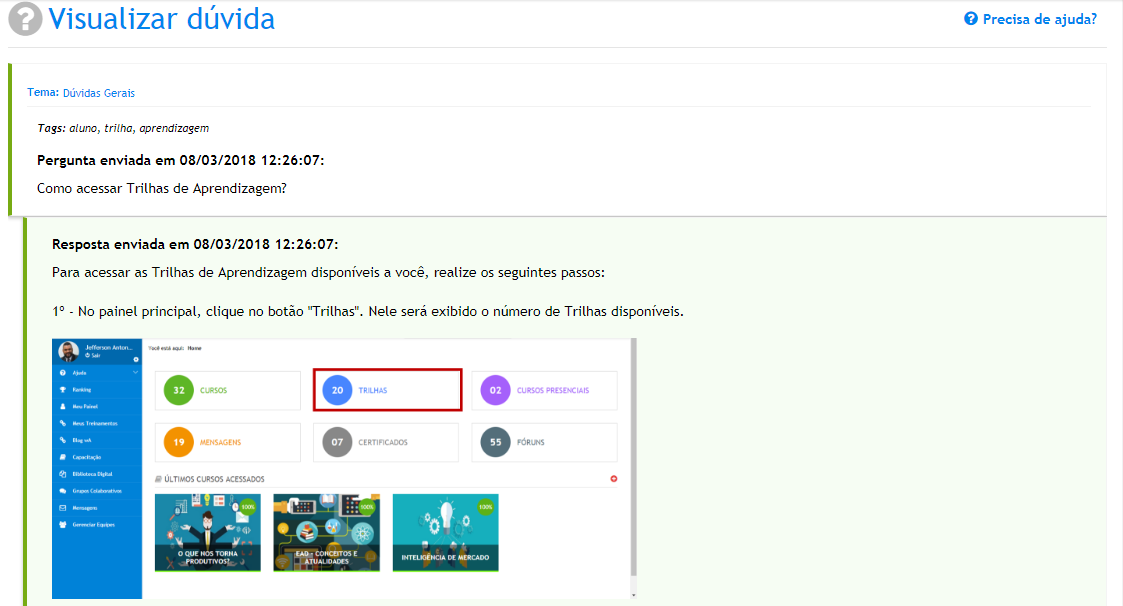Open the Dúvidas Gerais theme link
The height and width of the screenshot is (606, 1123).
coord(98,93)
